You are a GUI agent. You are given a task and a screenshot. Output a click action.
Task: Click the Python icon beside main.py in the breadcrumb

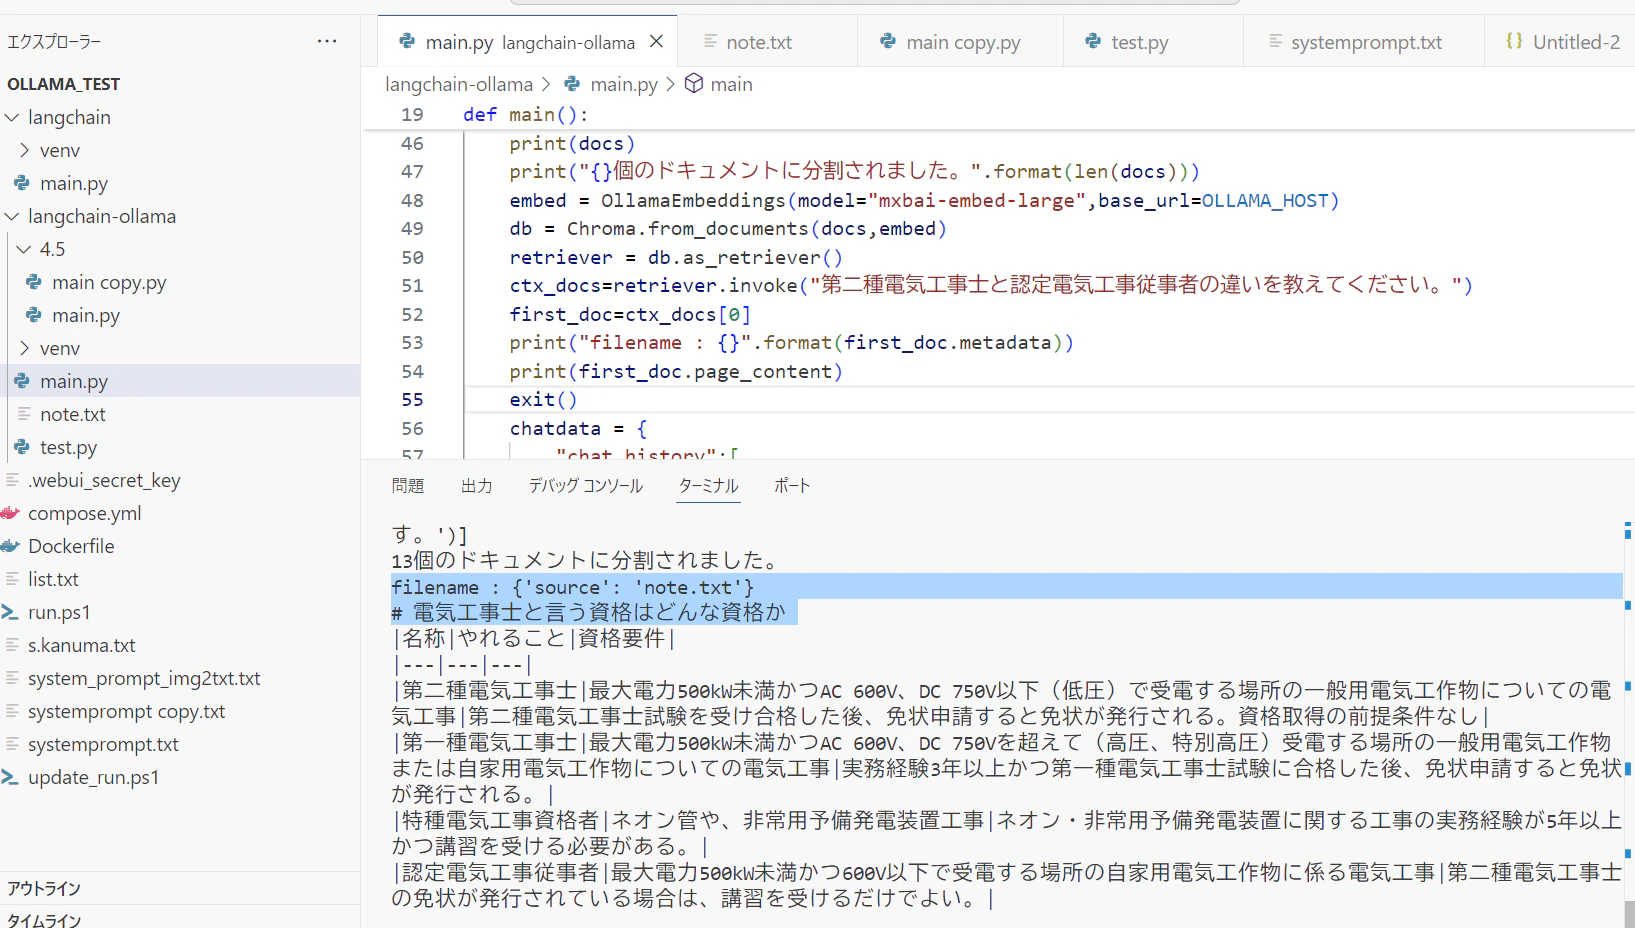tap(572, 84)
